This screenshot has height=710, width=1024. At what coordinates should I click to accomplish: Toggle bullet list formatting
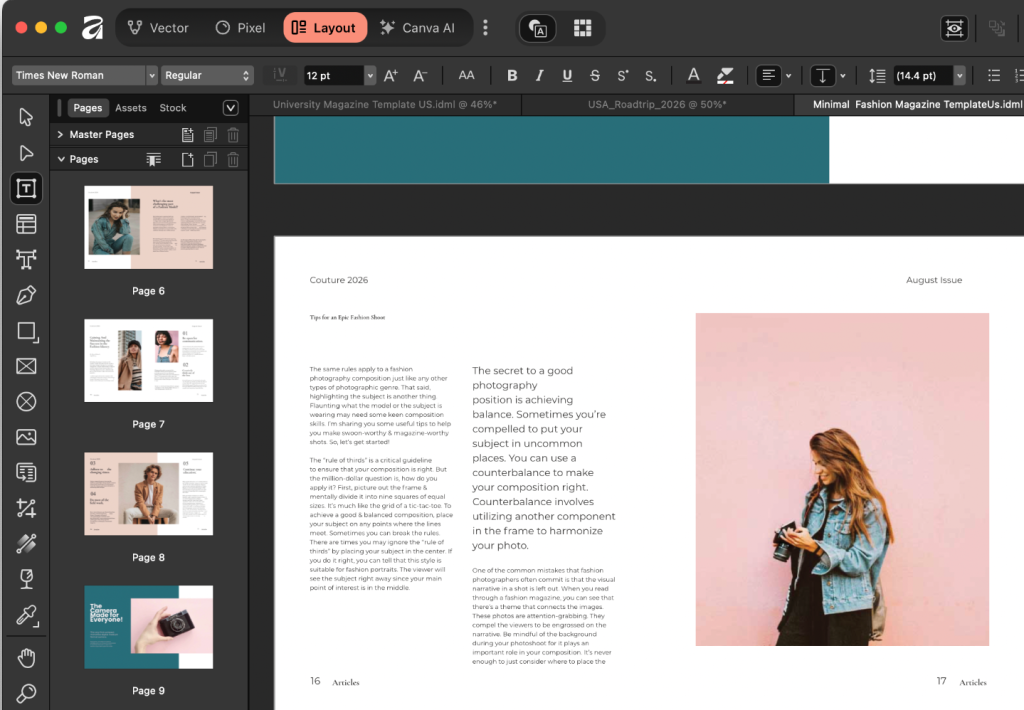pos(993,76)
